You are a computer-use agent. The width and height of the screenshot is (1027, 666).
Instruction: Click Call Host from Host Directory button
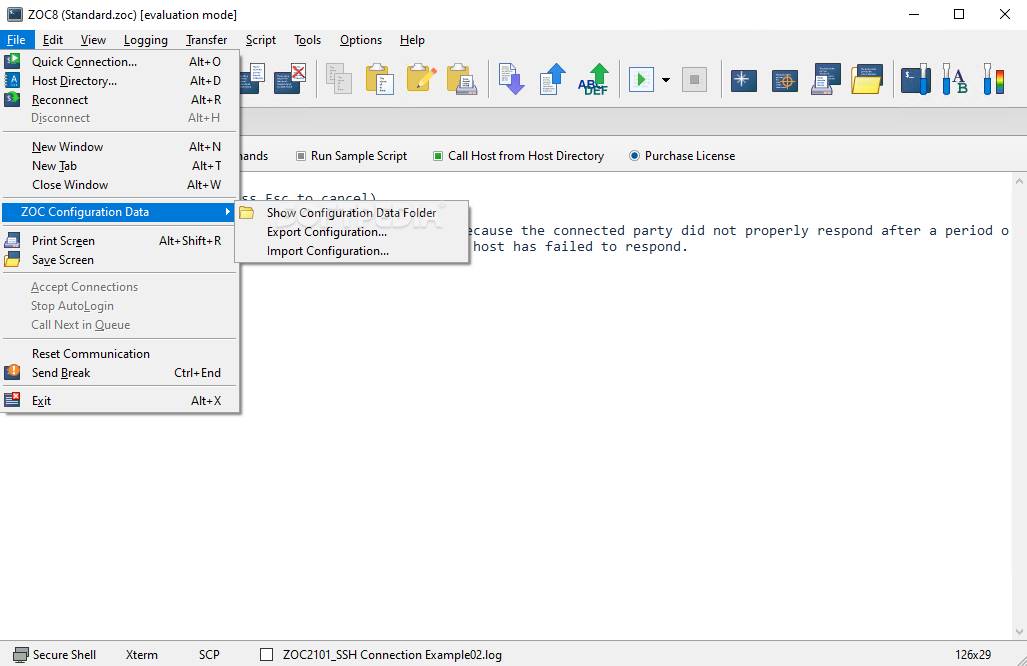pyautogui.click(x=519, y=156)
